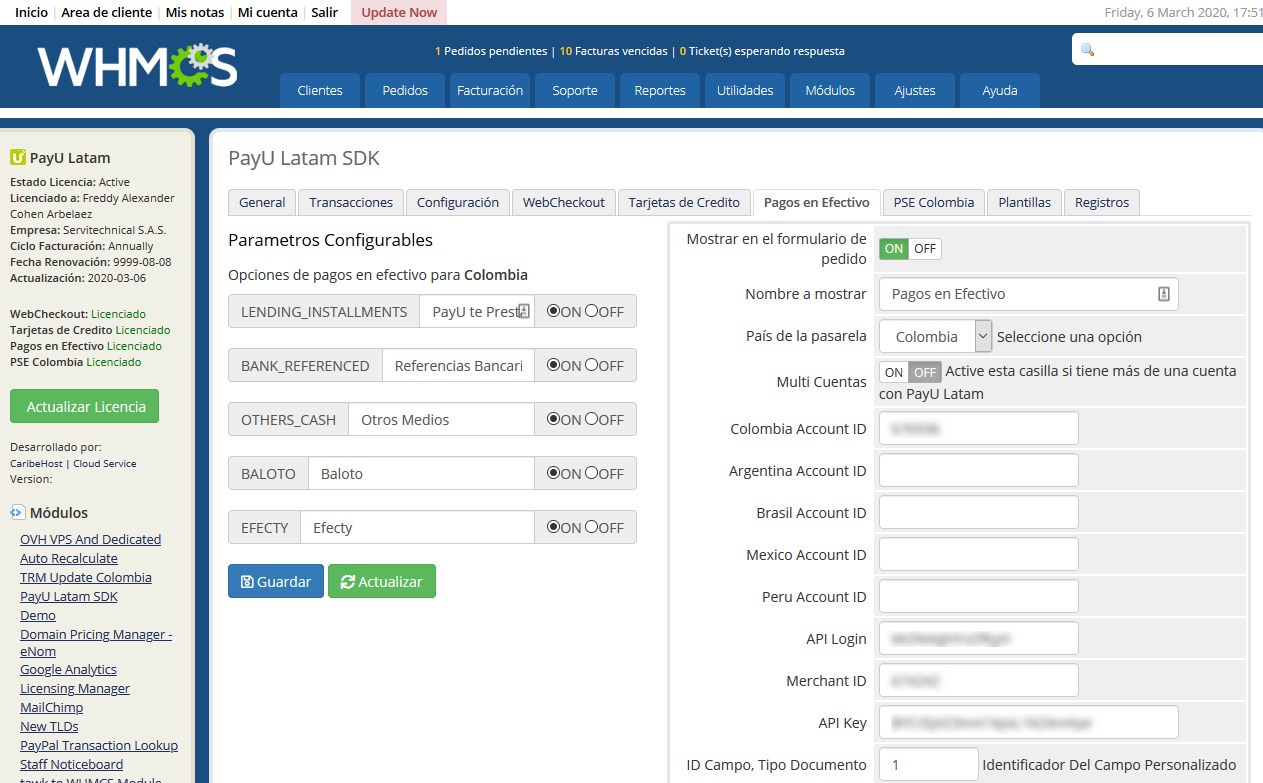Screen dimensions: 1263x783
Task: Click the Argentina Account ID field
Action: pyautogui.click(x=979, y=470)
